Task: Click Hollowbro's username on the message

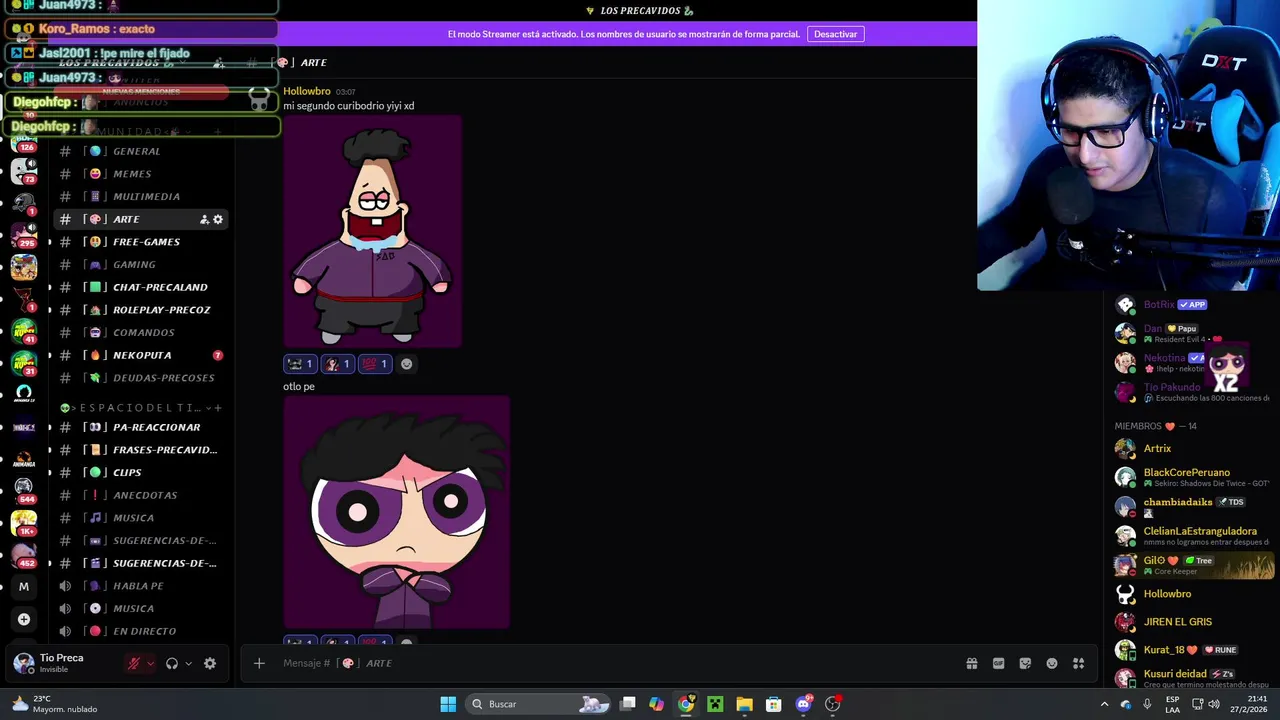Action: [x=307, y=91]
